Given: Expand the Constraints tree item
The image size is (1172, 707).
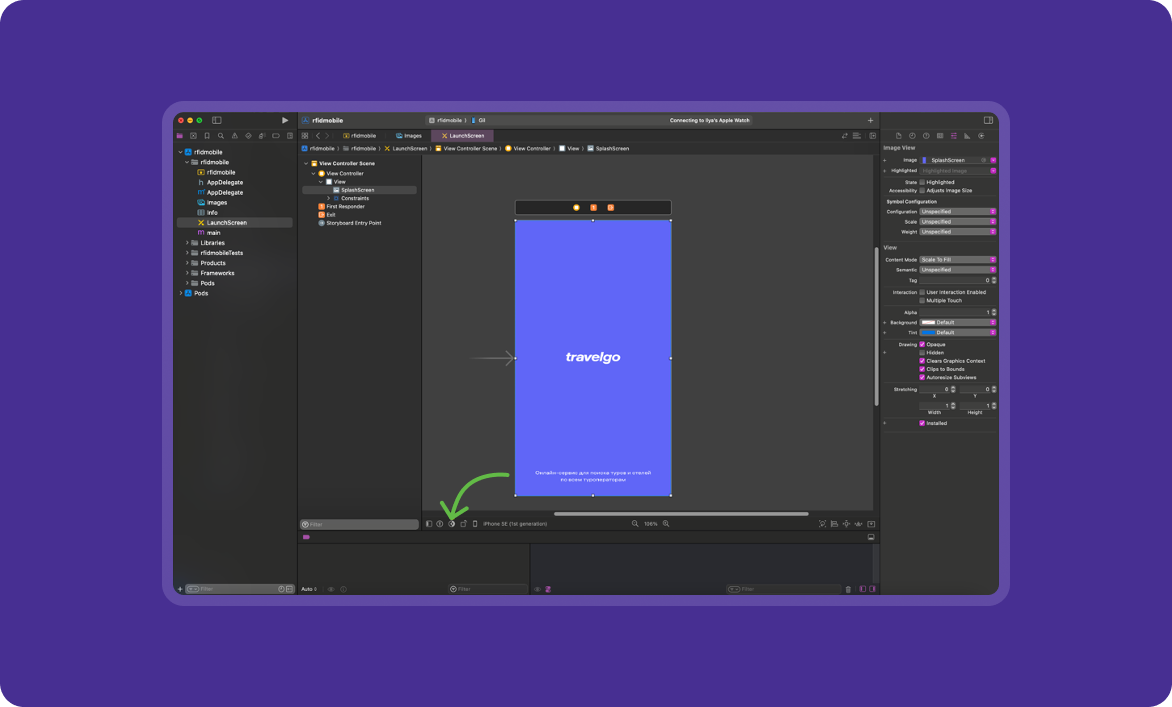Looking at the screenshot, I should tap(328, 198).
